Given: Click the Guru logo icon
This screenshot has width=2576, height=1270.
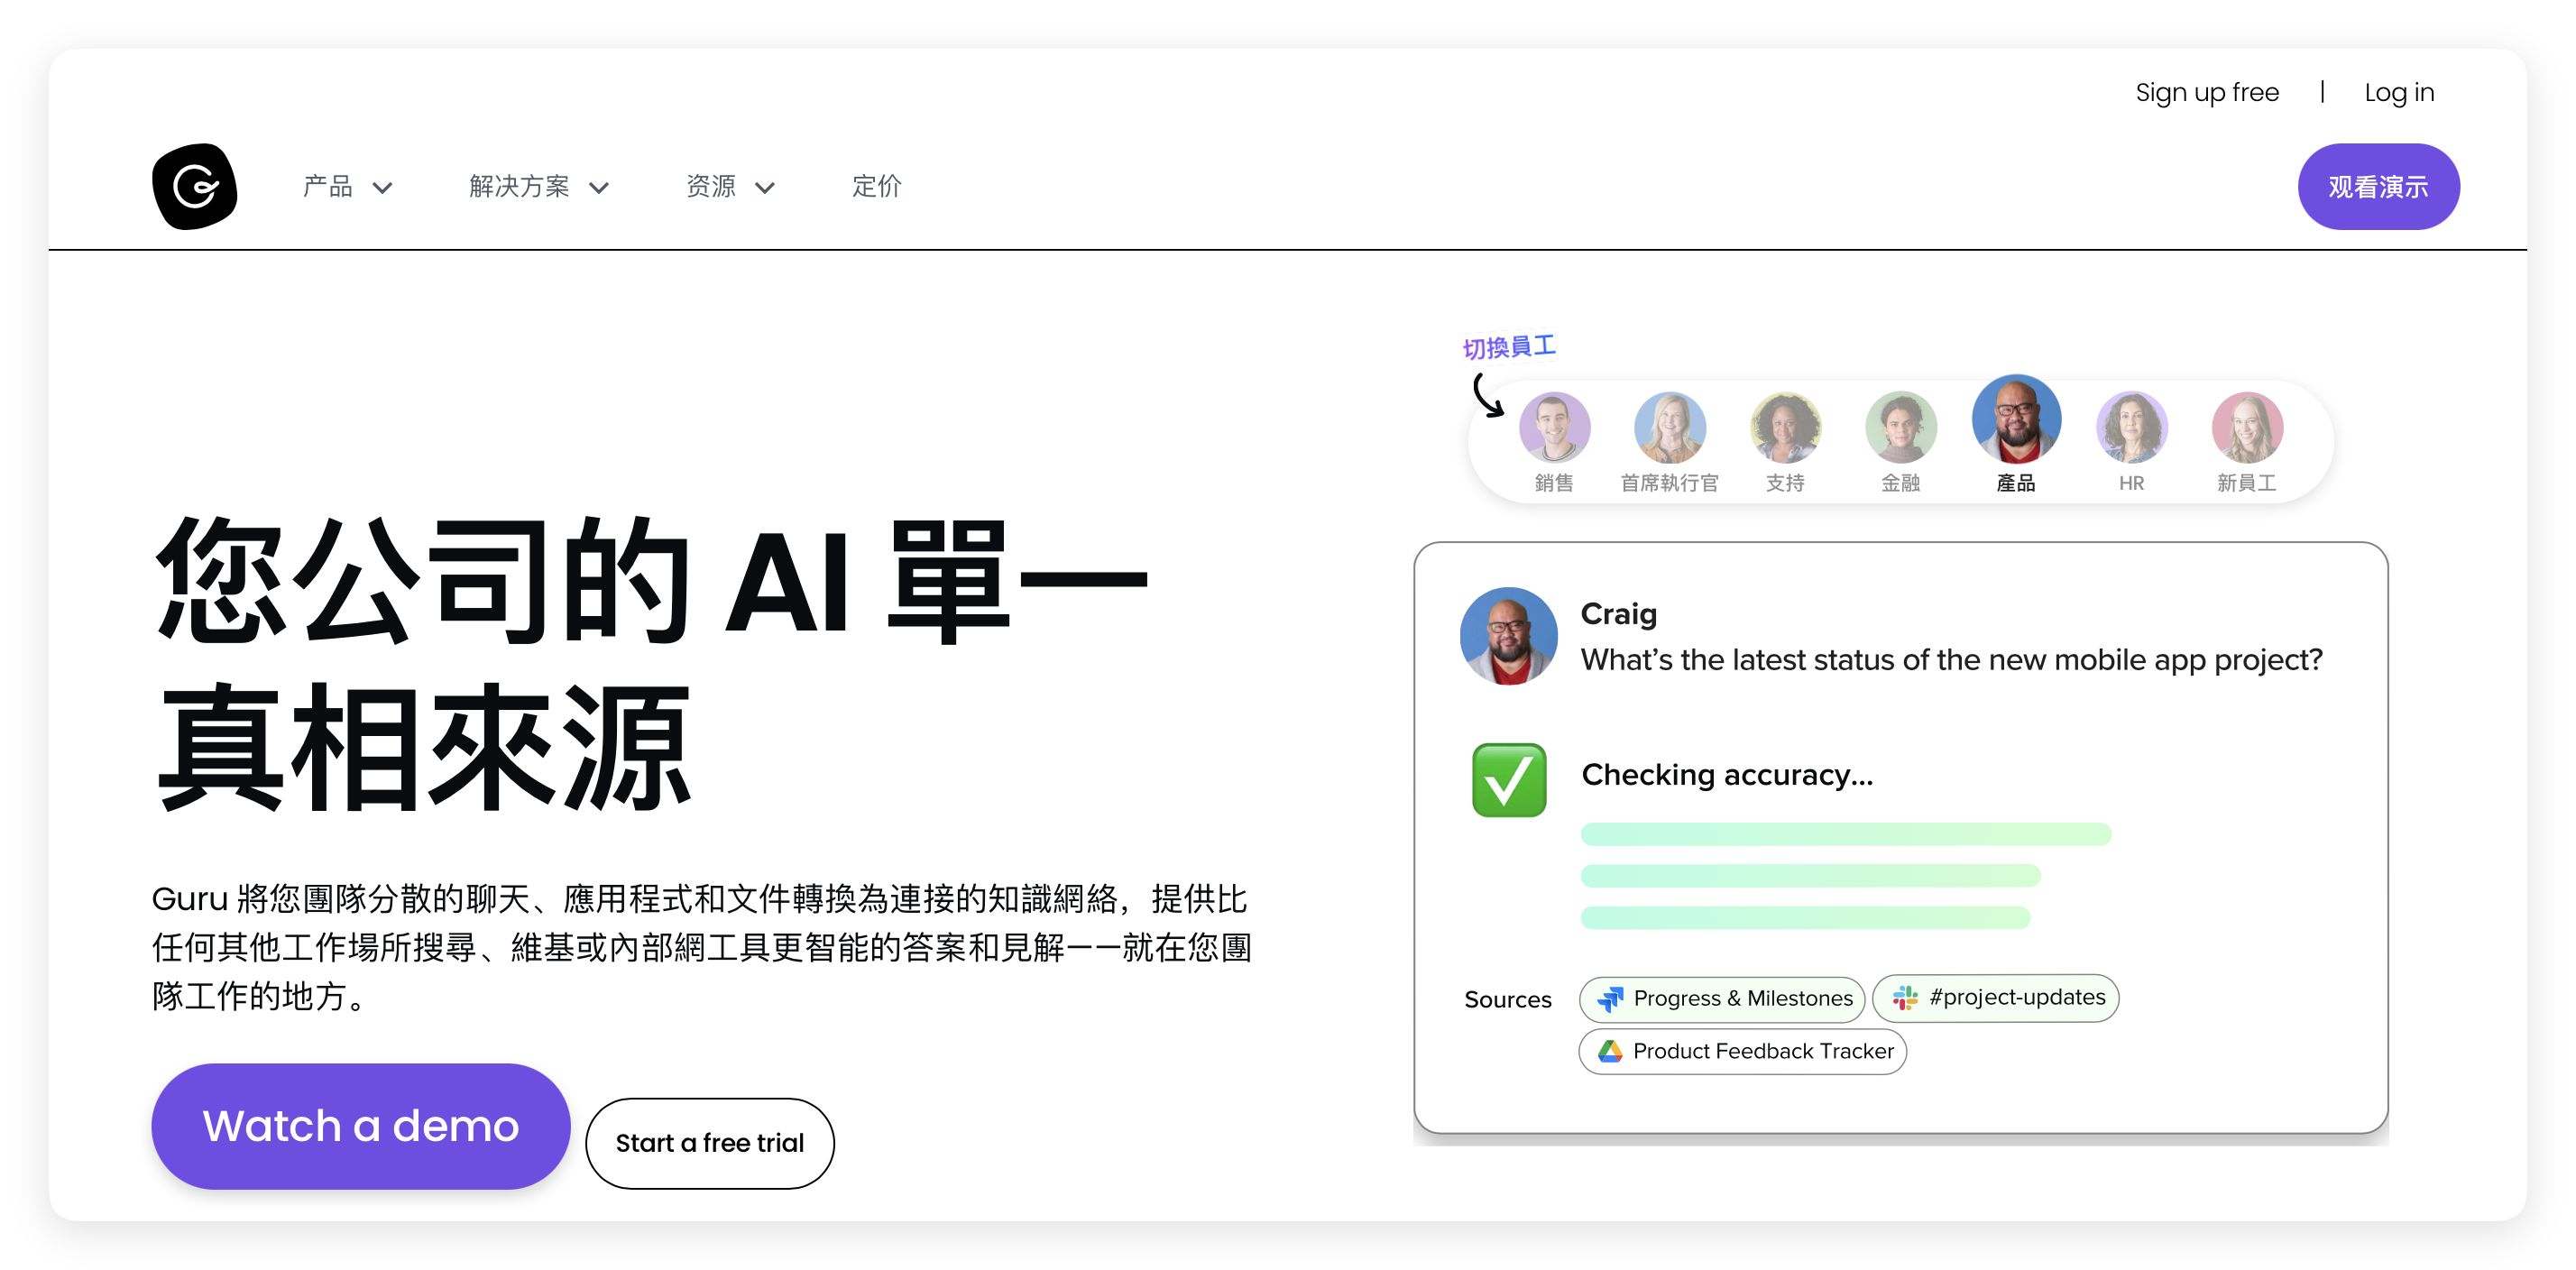Looking at the screenshot, I should (194, 187).
